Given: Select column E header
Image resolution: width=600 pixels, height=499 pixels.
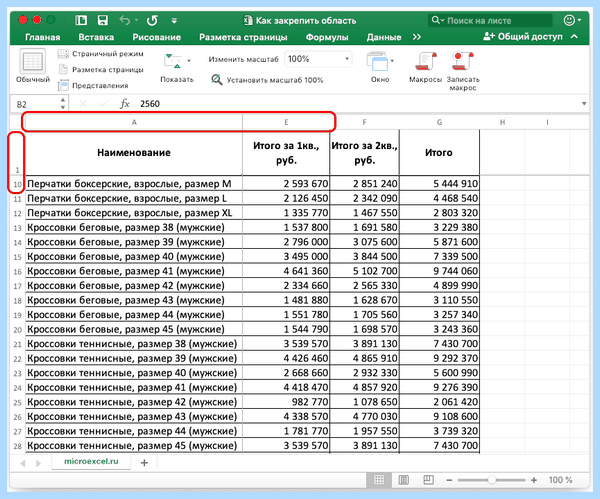Looking at the screenshot, I should coord(286,122).
